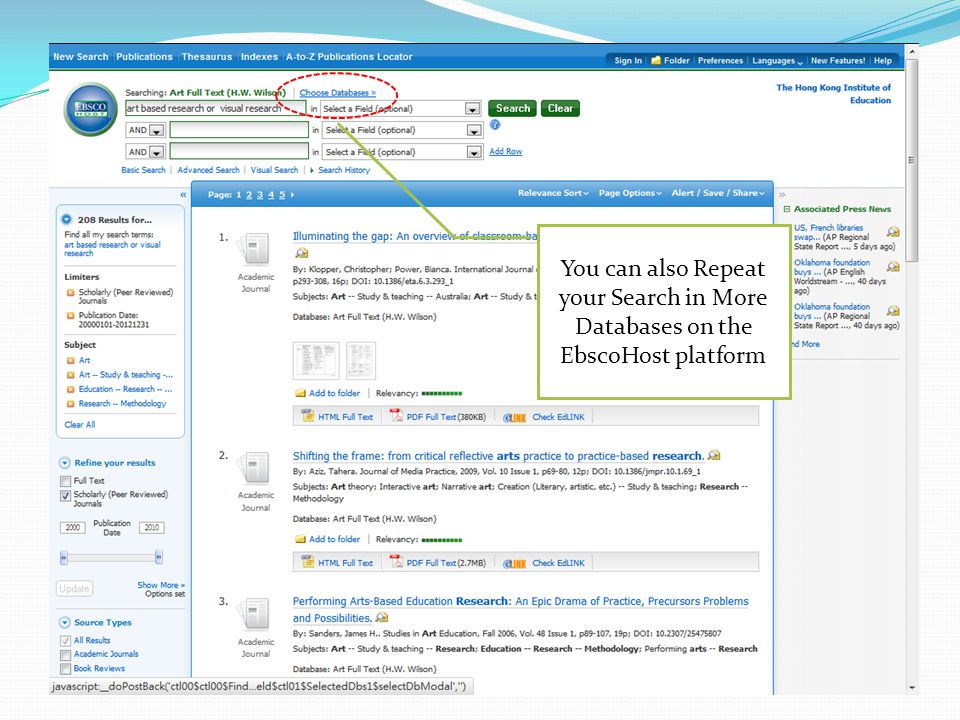Click the Add Row link
Screen dimensions: 960x720
pyautogui.click(x=505, y=151)
